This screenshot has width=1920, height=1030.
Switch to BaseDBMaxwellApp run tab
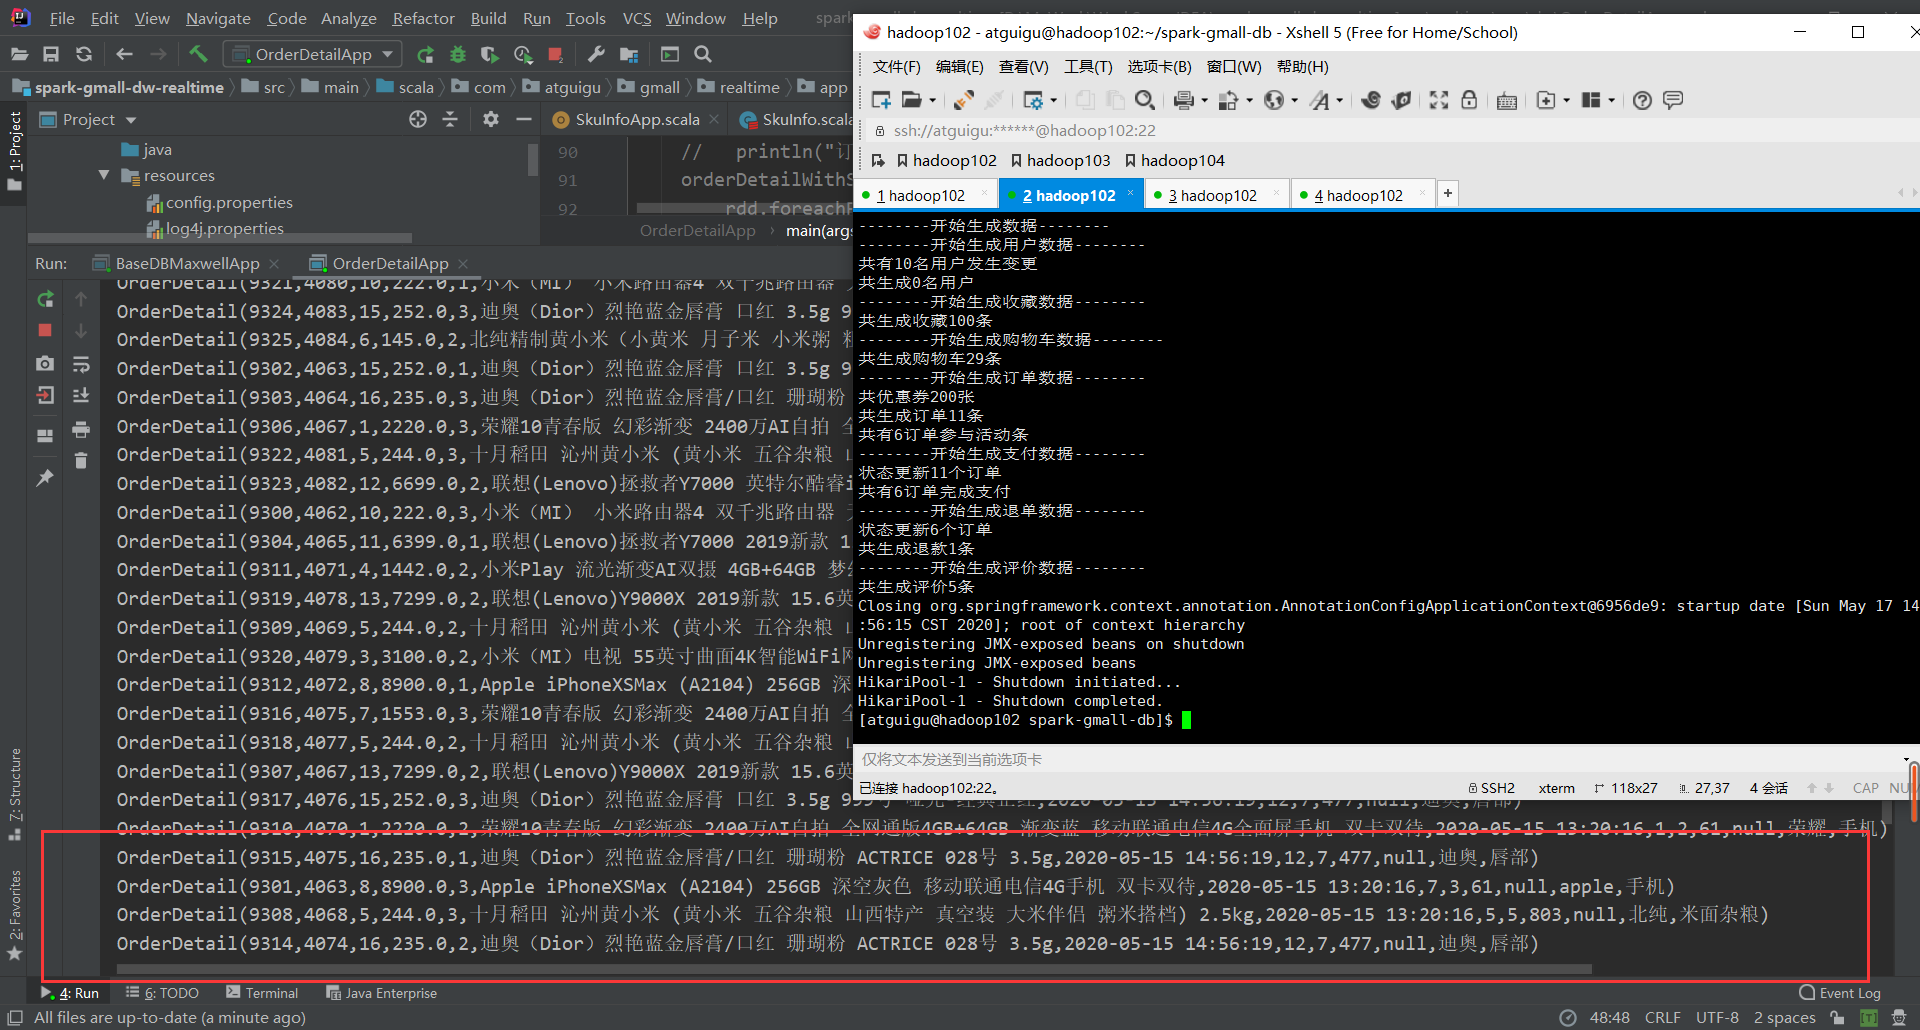click(187, 263)
